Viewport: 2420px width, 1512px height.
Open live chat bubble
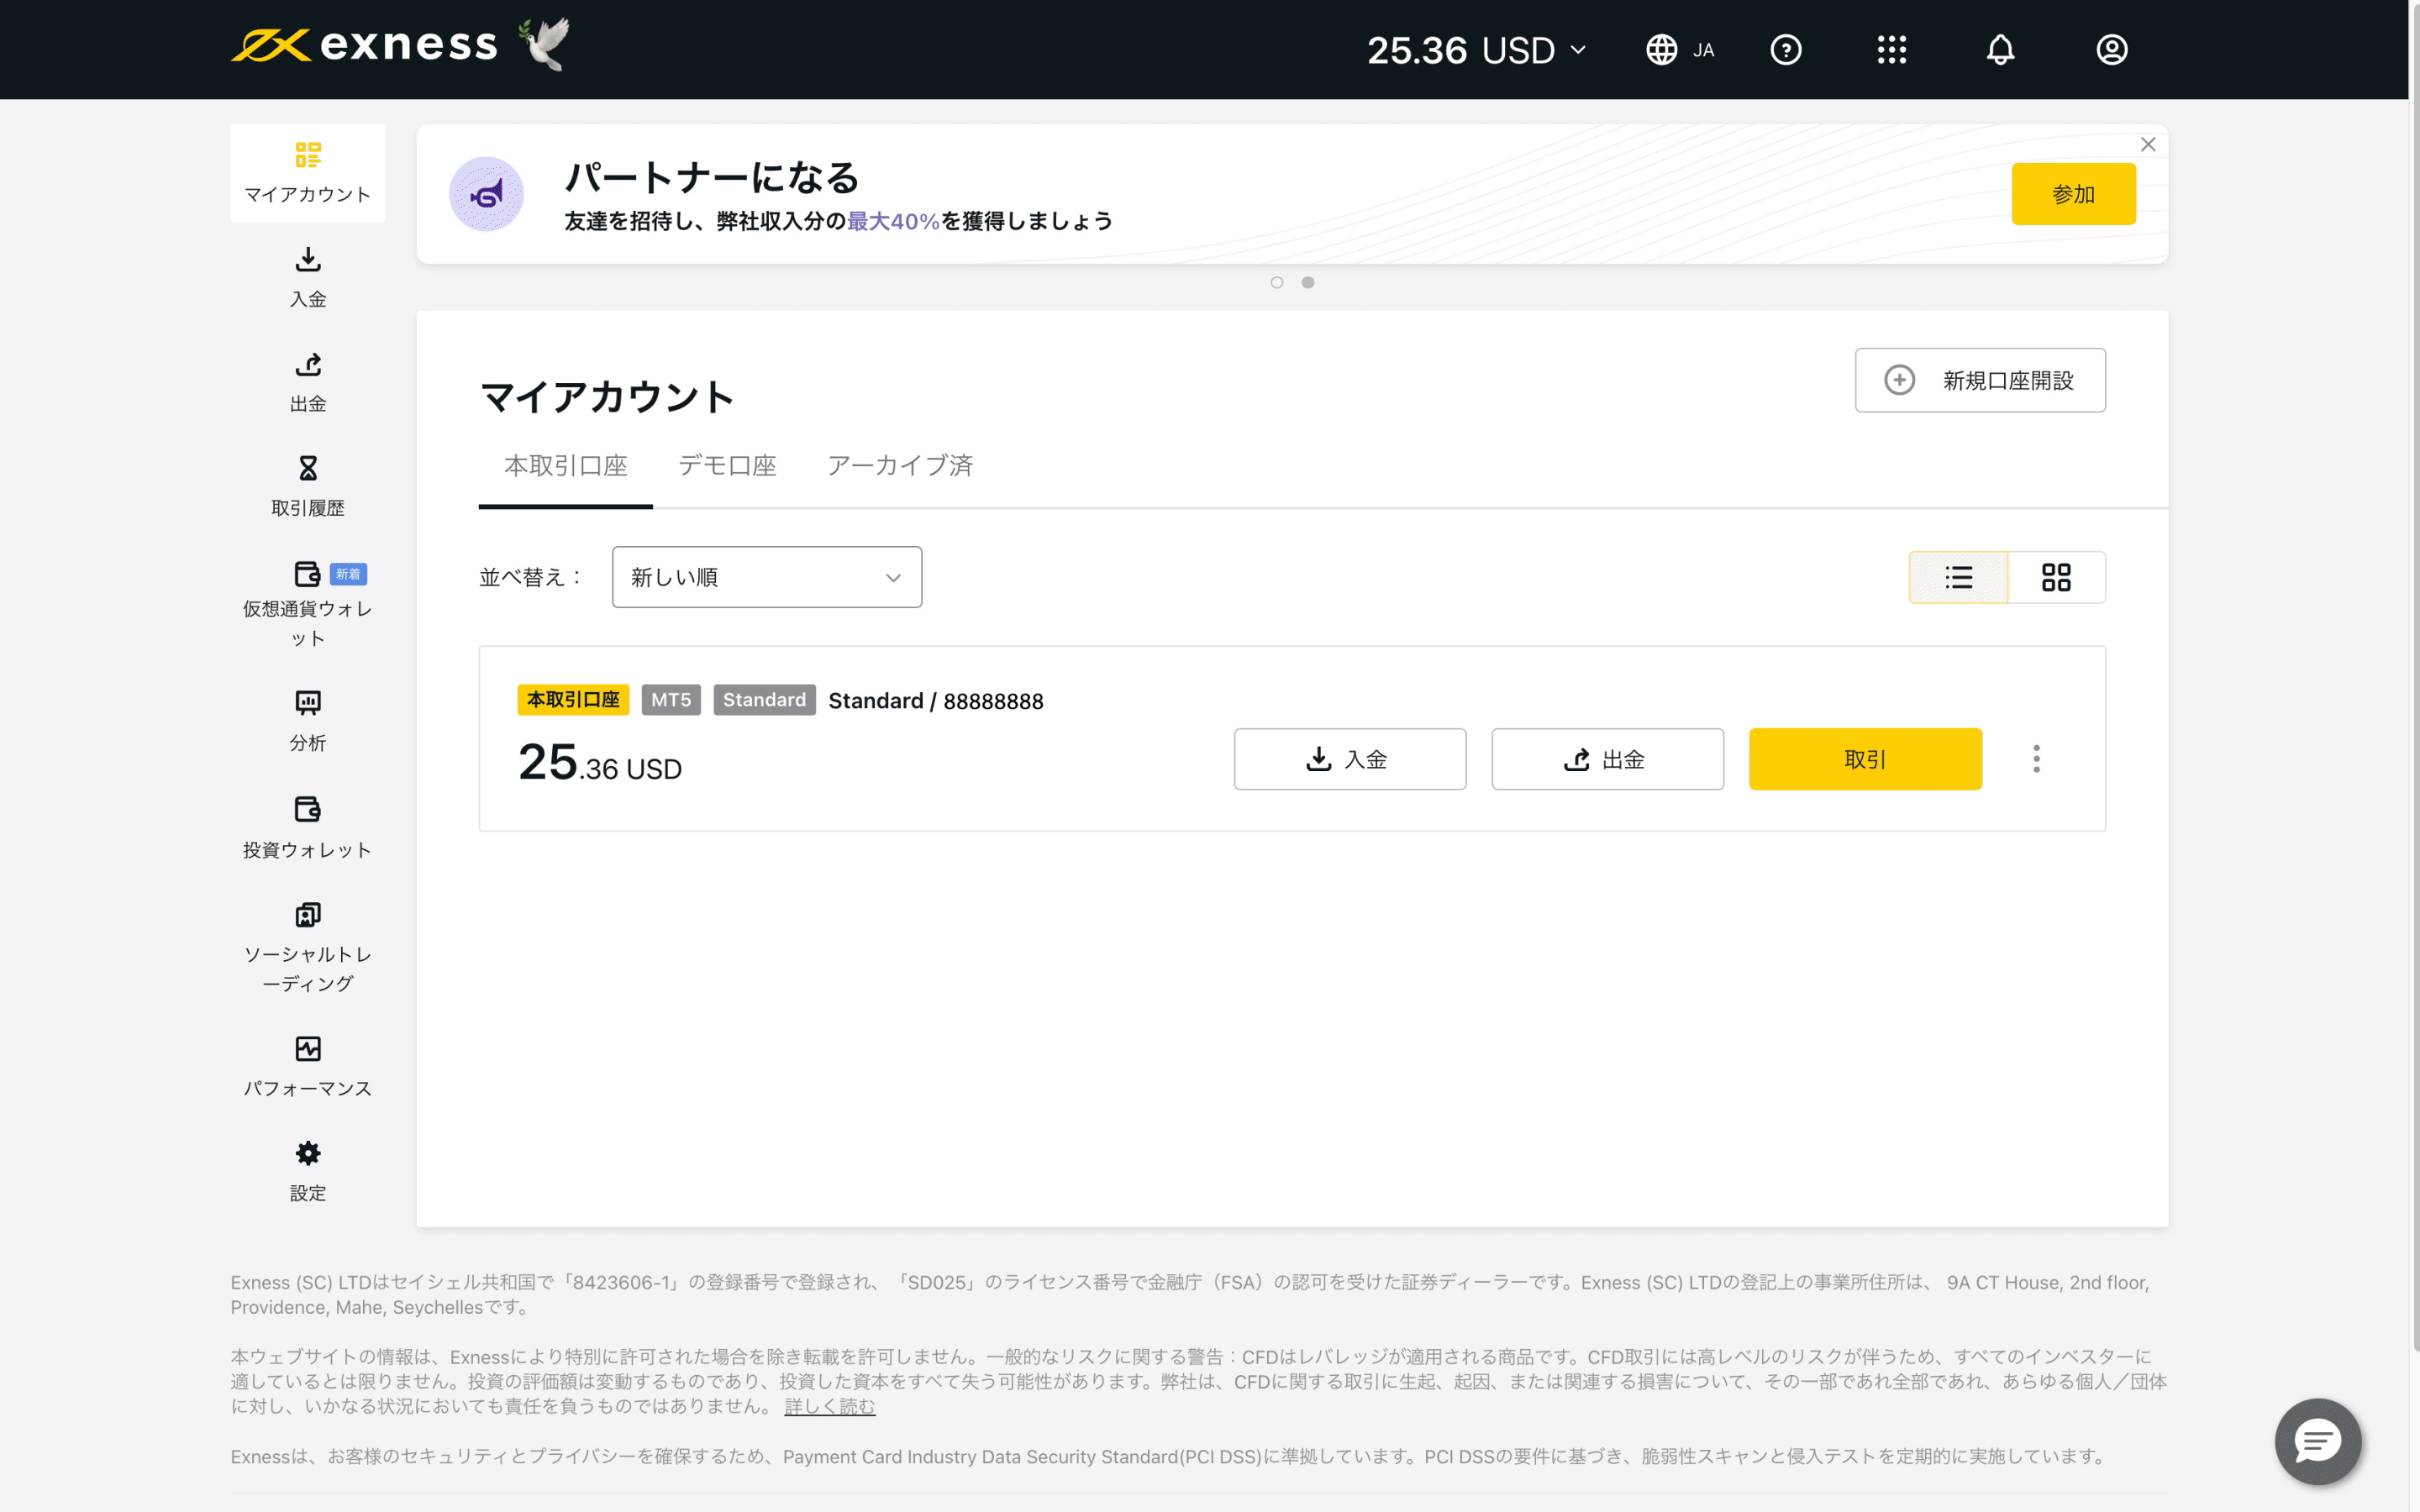coord(2318,1442)
